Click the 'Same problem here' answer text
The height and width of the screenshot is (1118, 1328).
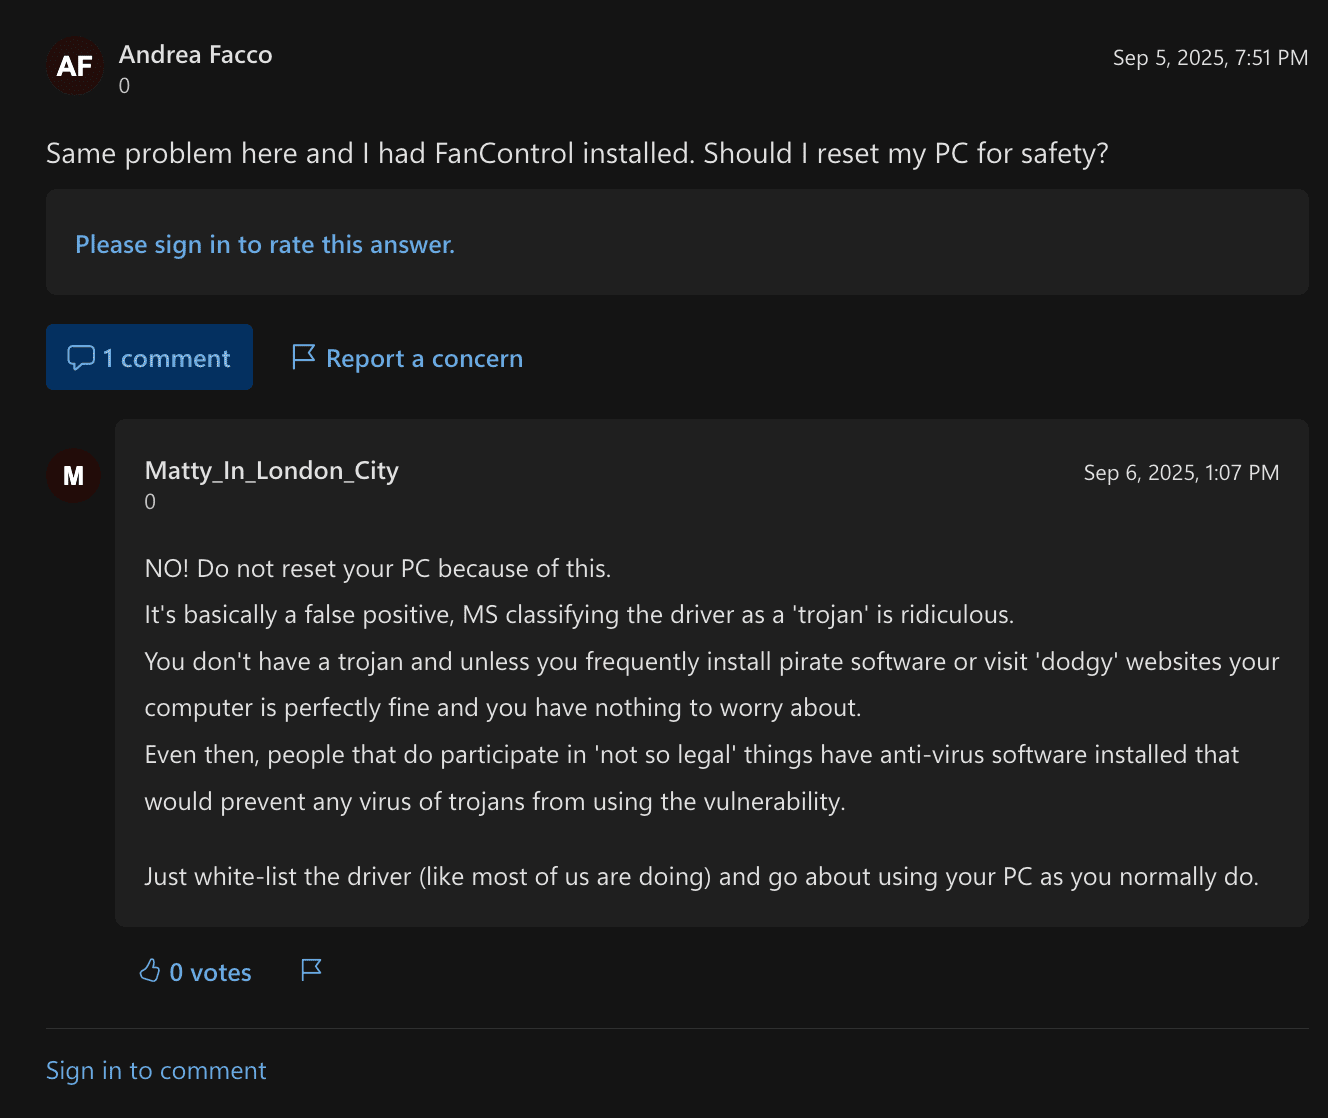(x=577, y=154)
